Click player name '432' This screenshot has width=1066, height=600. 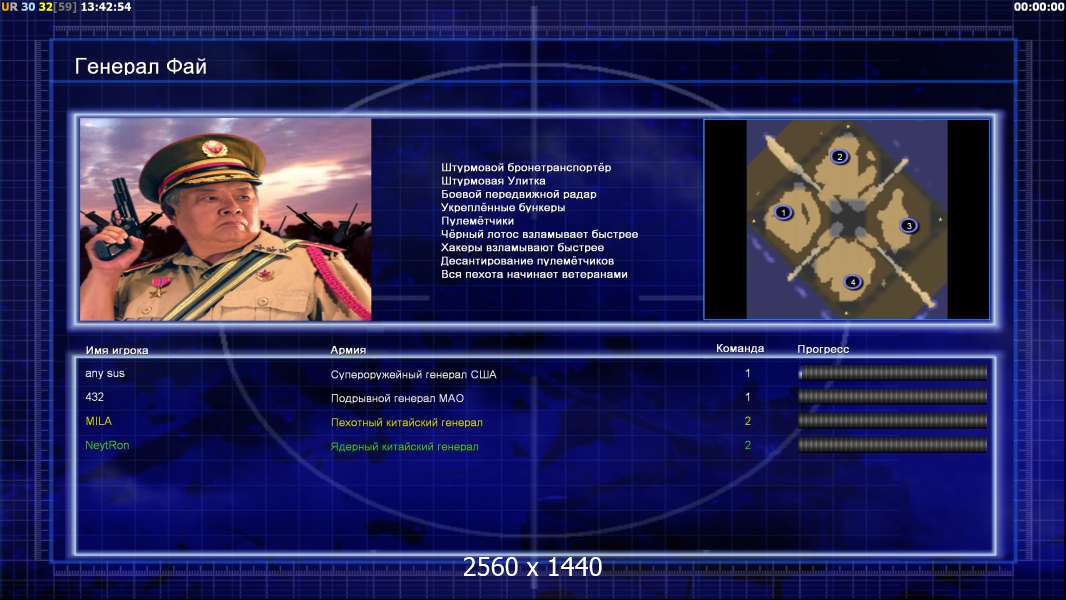[x=94, y=397]
